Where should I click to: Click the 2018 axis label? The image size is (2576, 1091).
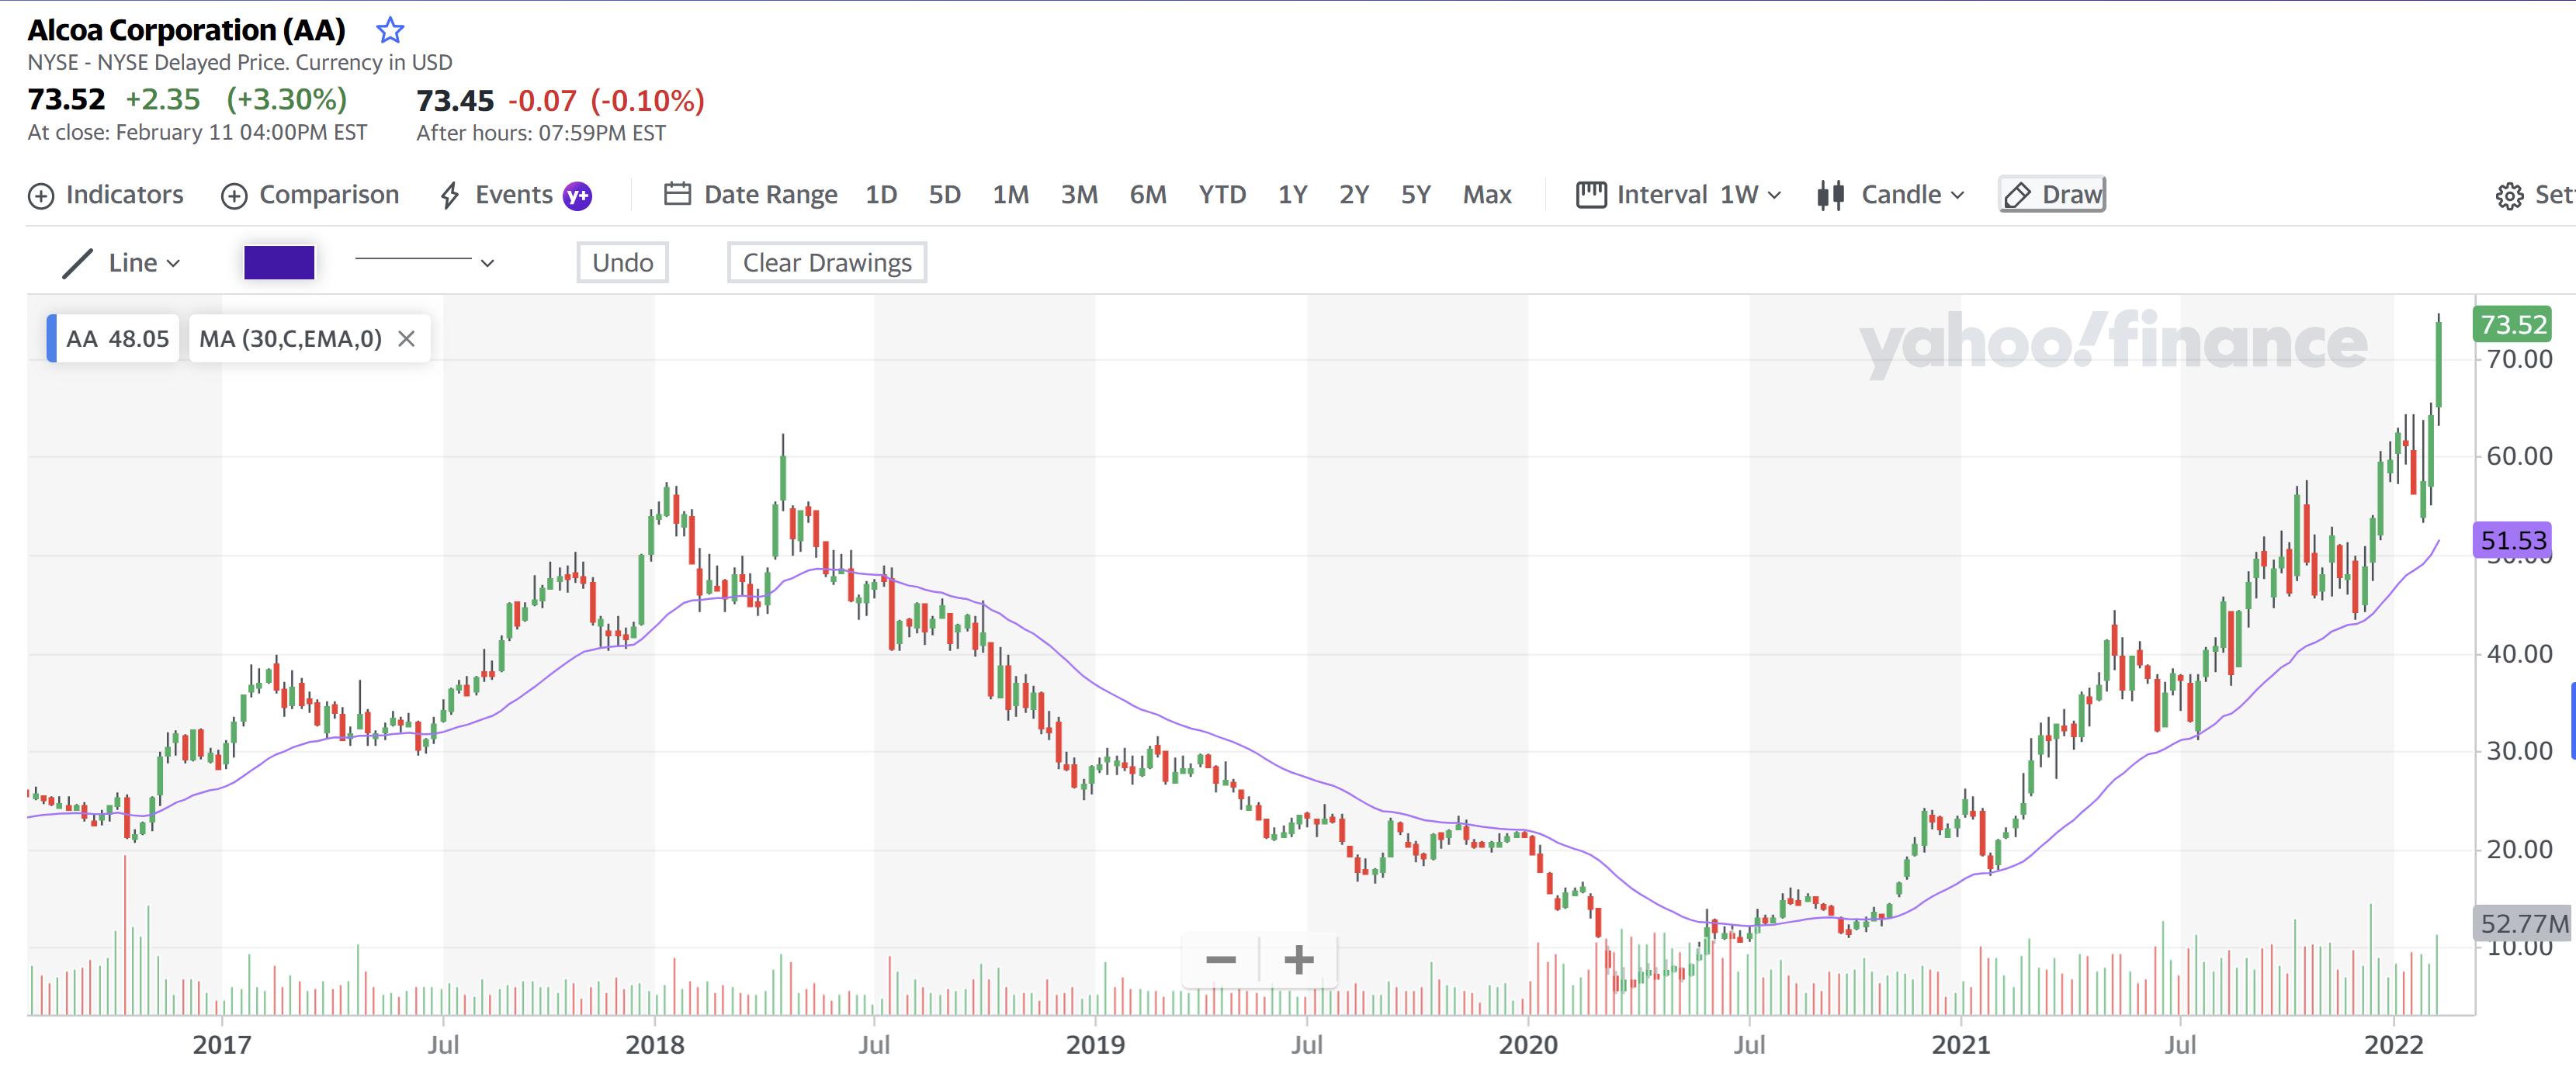(x=655, y=1045)
